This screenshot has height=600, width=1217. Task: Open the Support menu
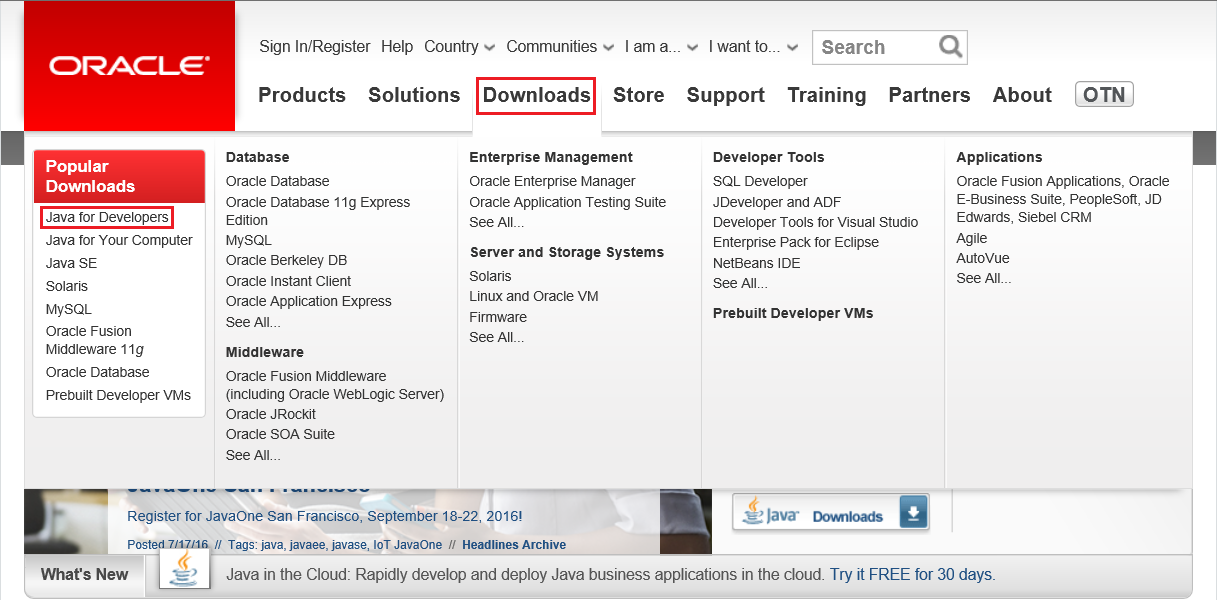(x=726, y=95)
